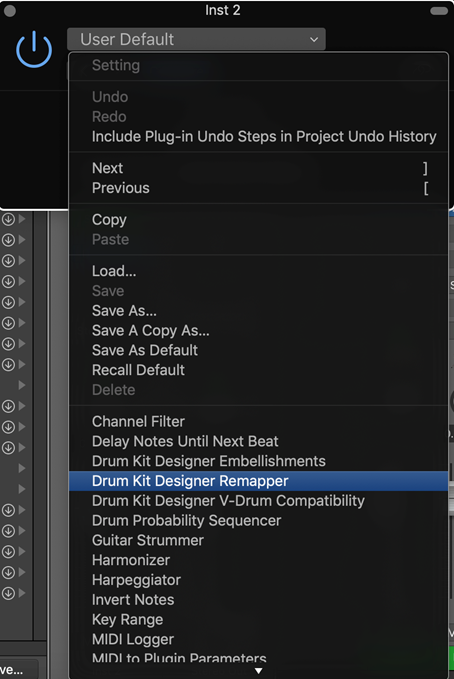Load the MIDI Logger preset

[259, 640]
